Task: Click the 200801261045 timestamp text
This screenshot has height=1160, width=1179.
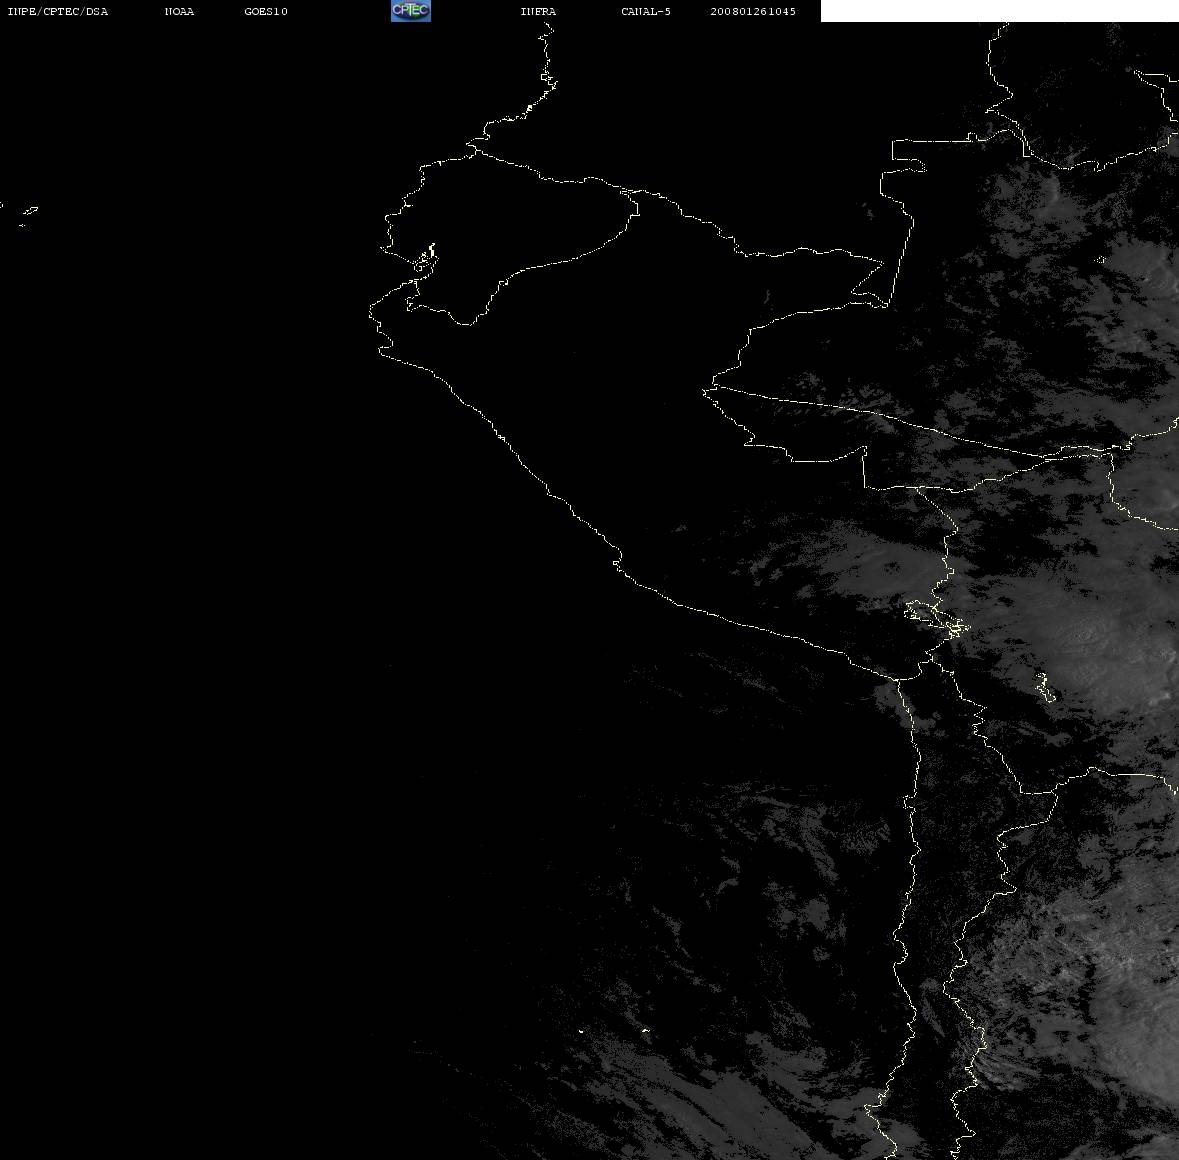Action: (753, 11)
